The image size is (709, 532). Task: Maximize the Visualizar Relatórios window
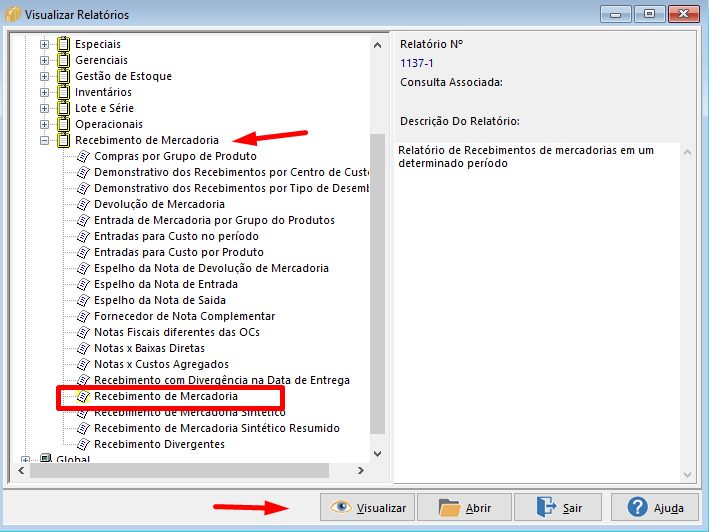[x=649, y=14]
